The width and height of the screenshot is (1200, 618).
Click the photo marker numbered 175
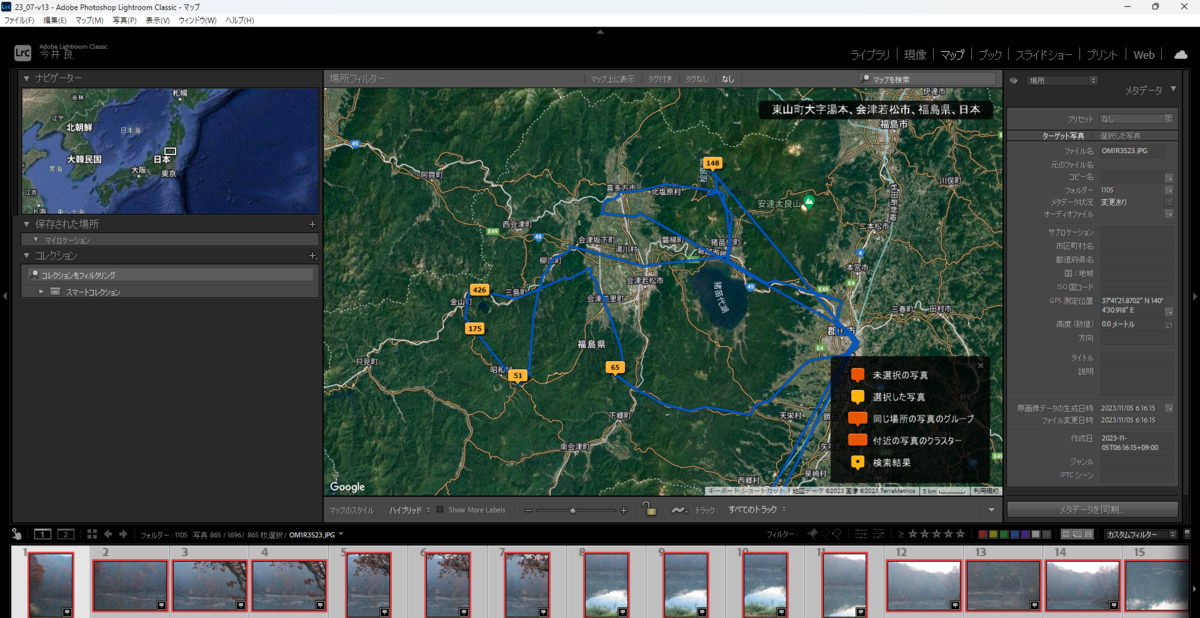[x=474, y=328]
